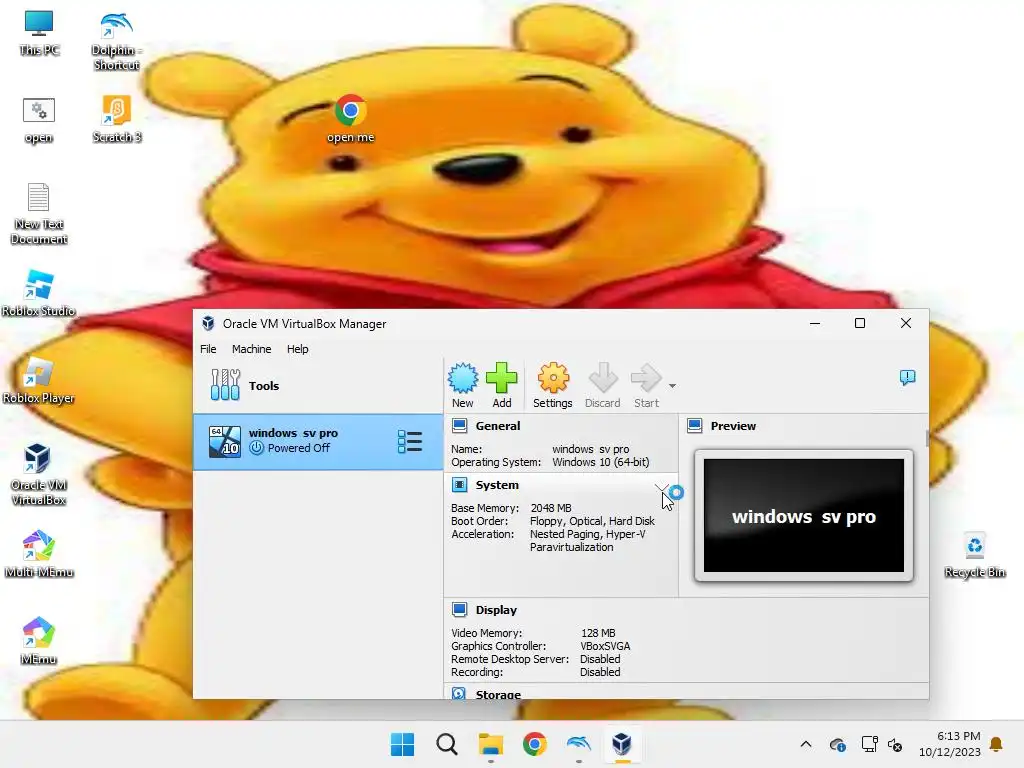The width and height of the screenshot is (1024, 768).
Task: Click the green Add machine icon
Action: [502, 378]
